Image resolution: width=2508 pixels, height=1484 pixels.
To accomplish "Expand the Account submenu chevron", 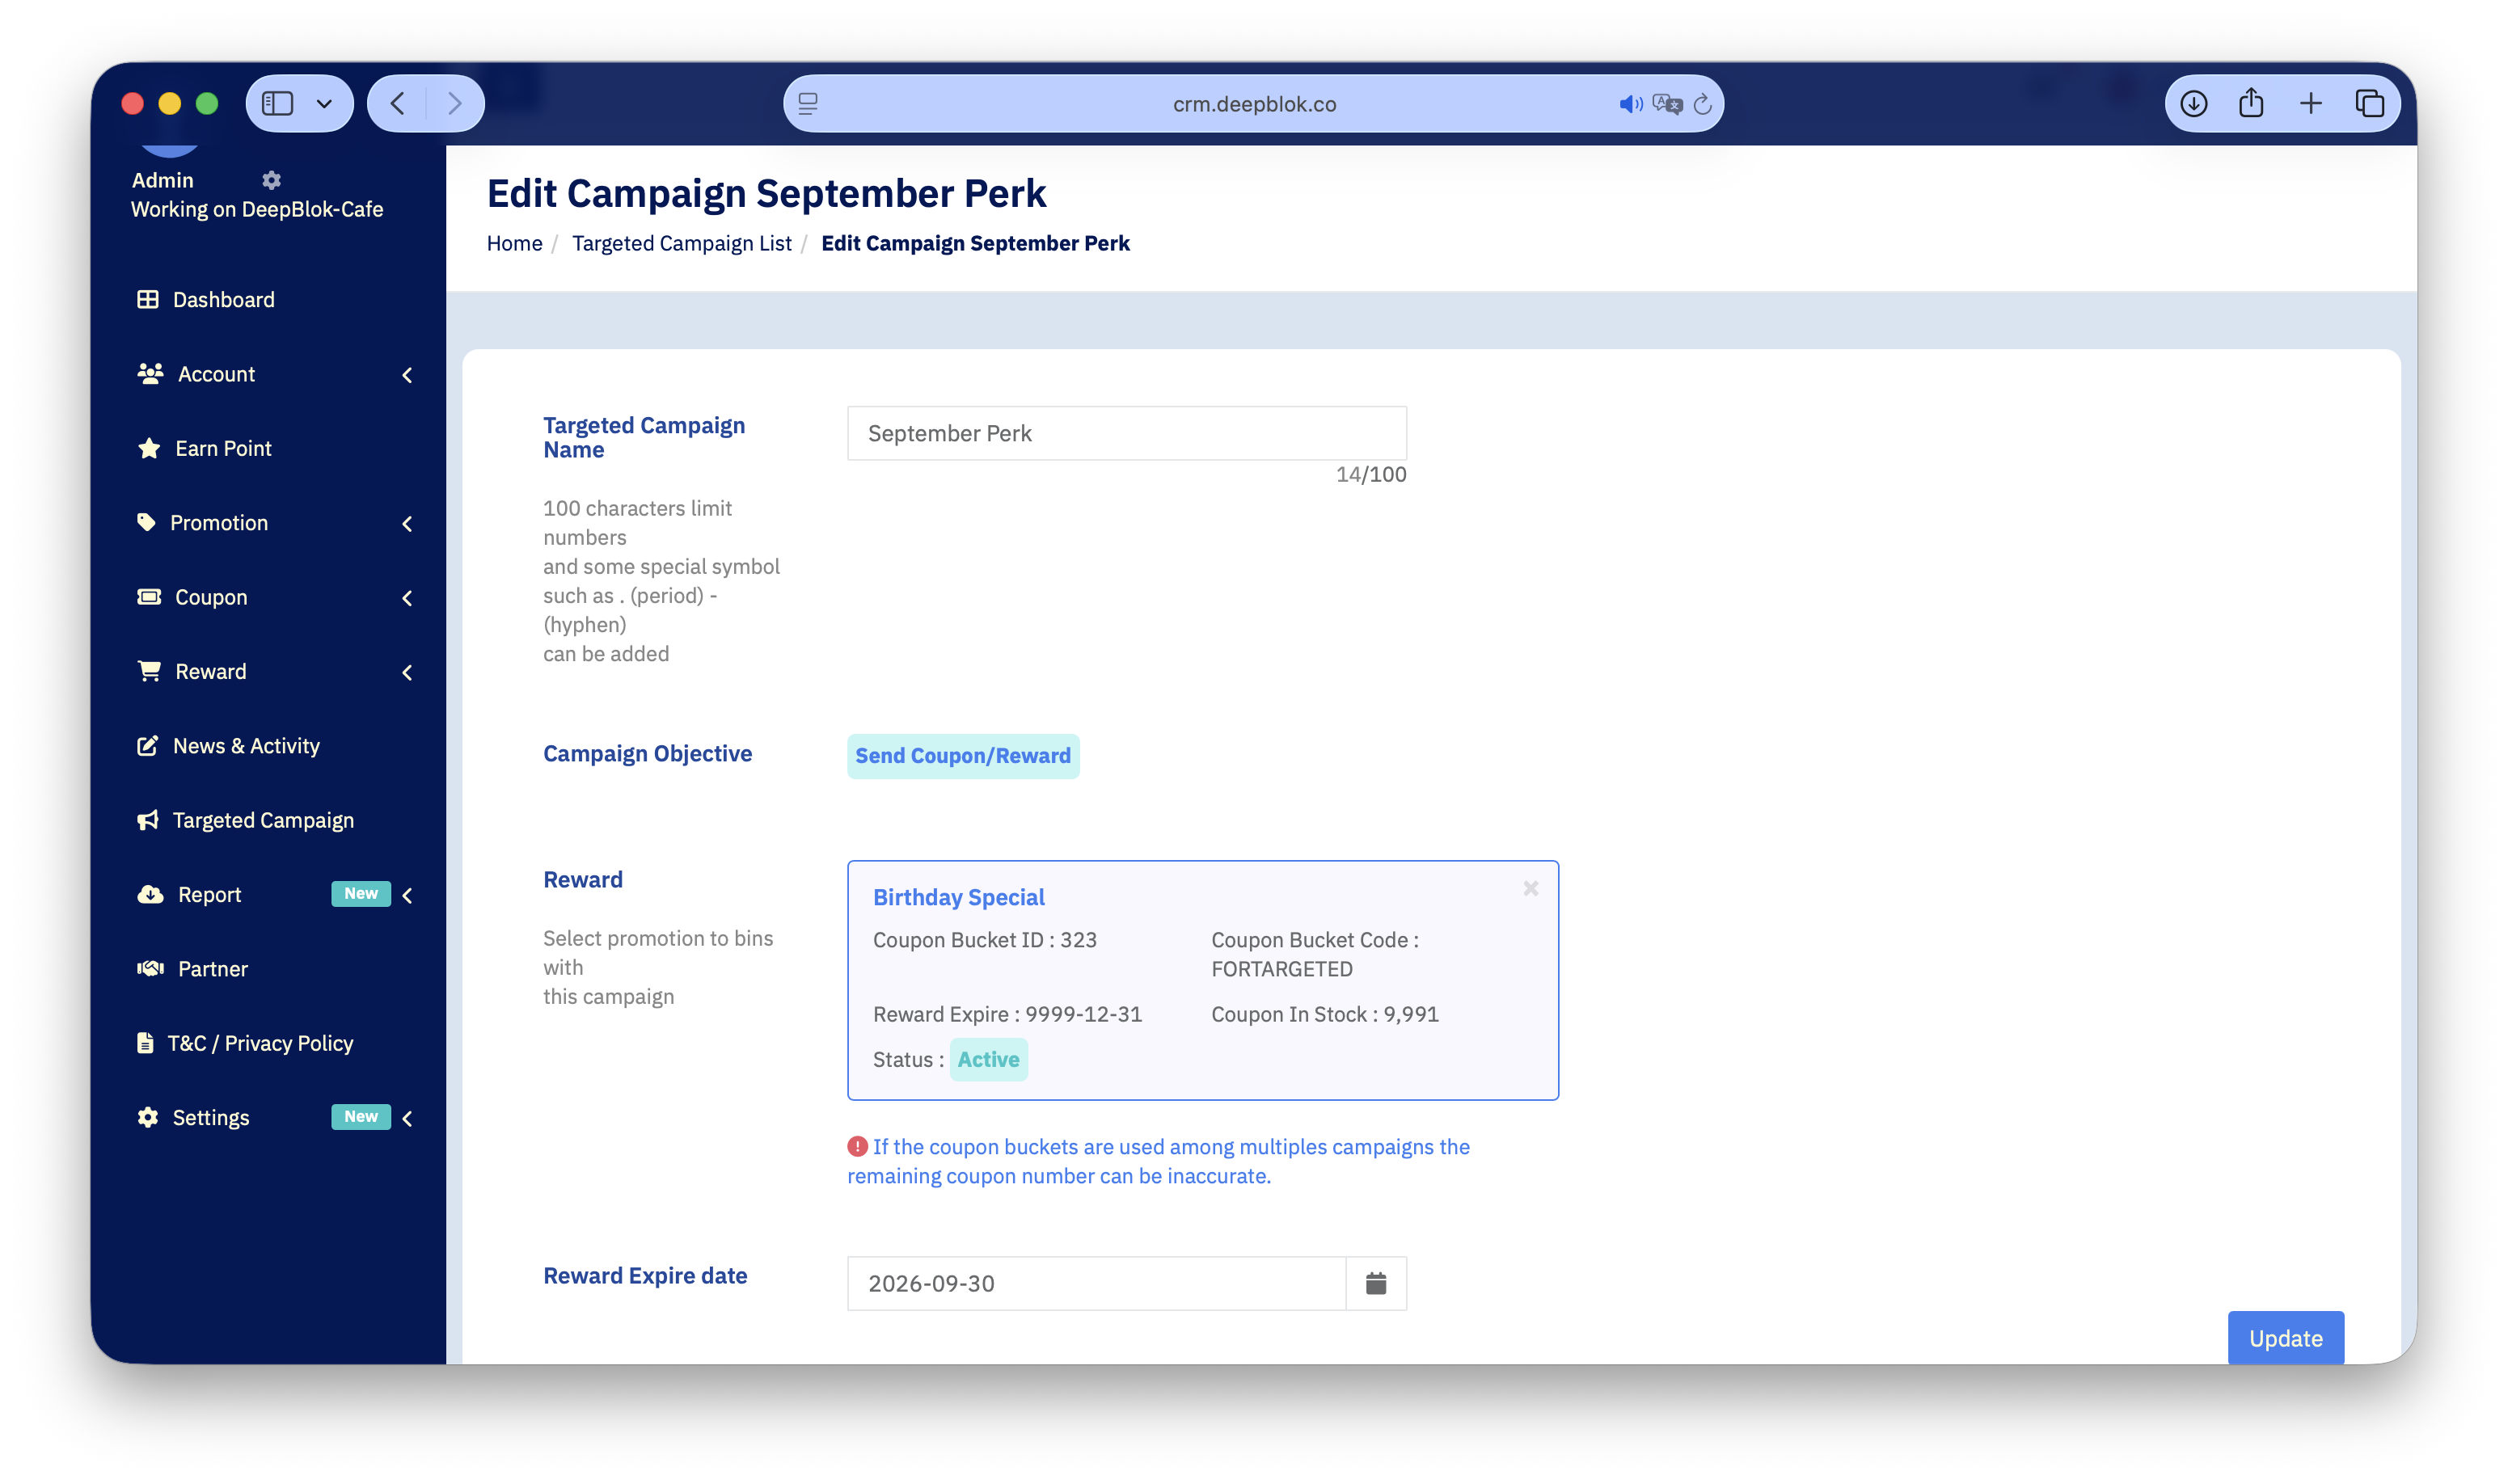I will coord(407,375).
